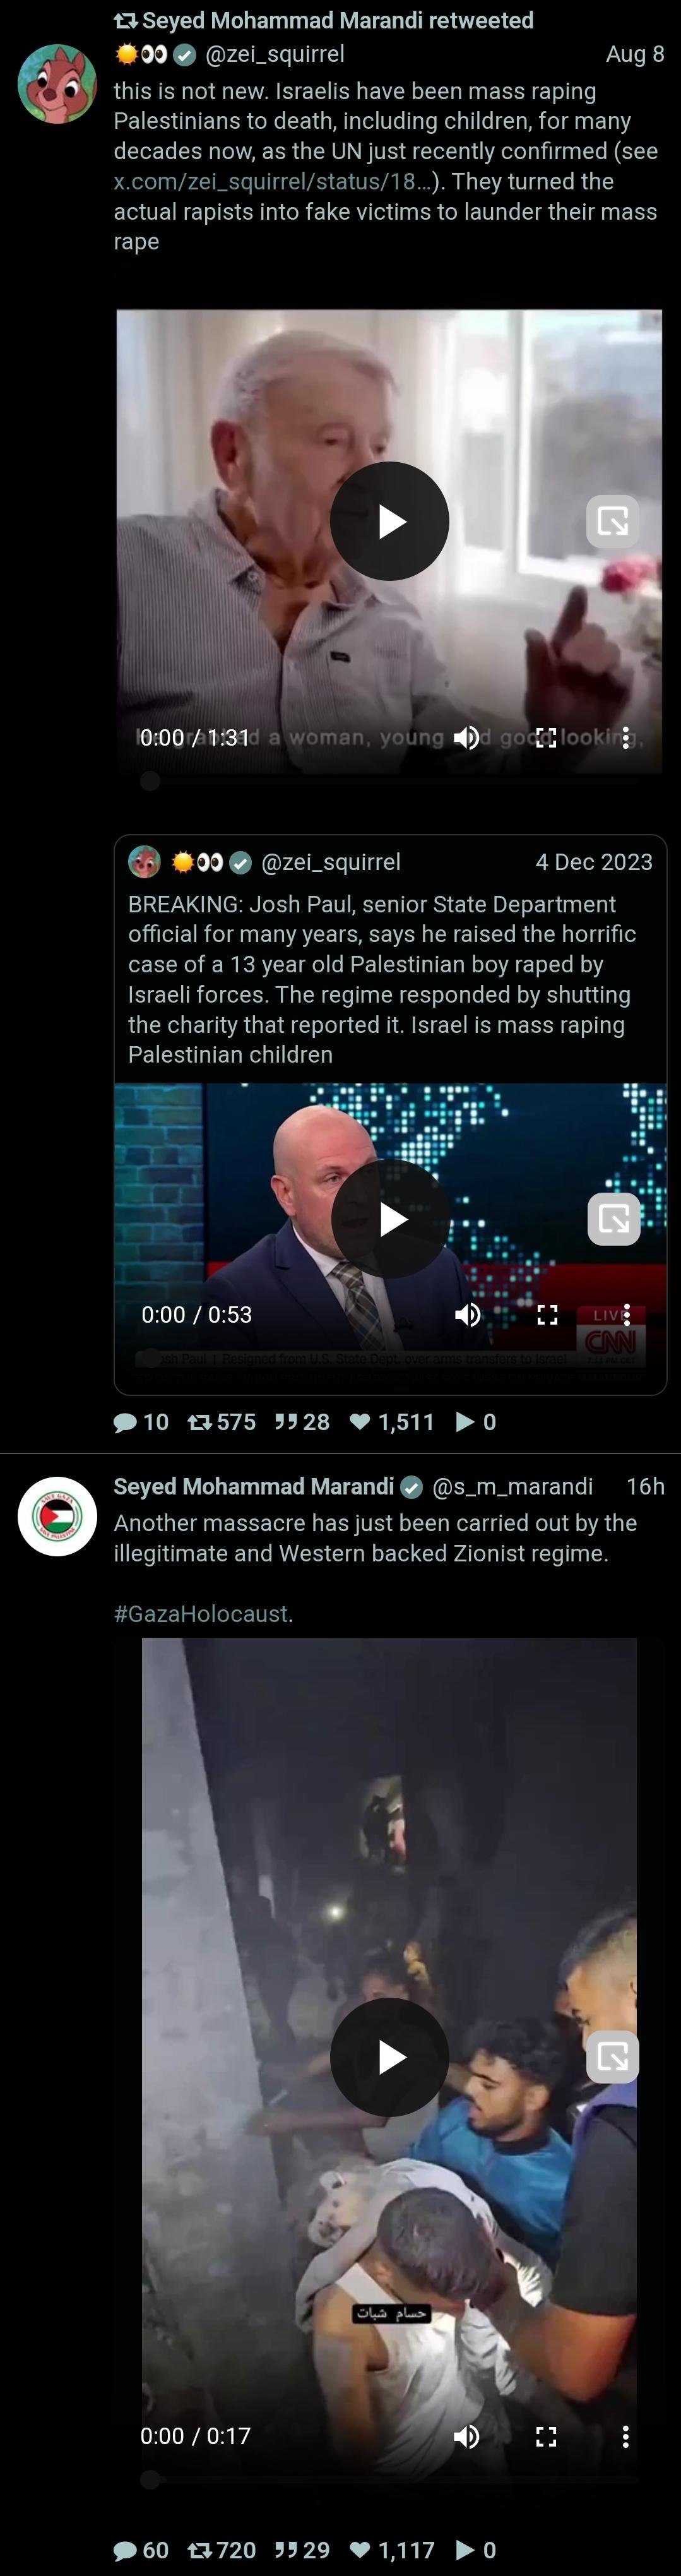Toggle sound on the 0:17 video

pos(466,2436)
